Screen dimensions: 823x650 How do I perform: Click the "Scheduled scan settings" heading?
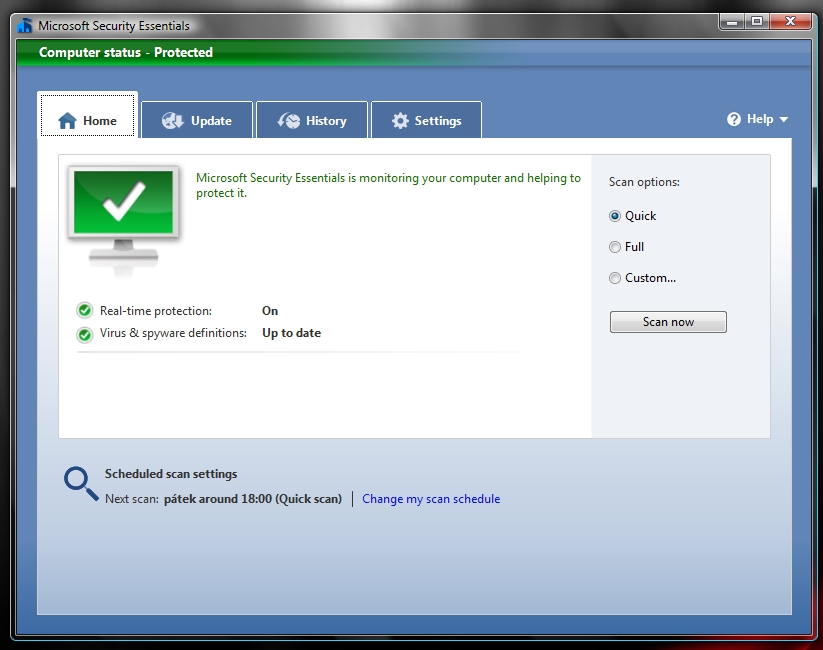pyautogui.click(x=171, y=474)
